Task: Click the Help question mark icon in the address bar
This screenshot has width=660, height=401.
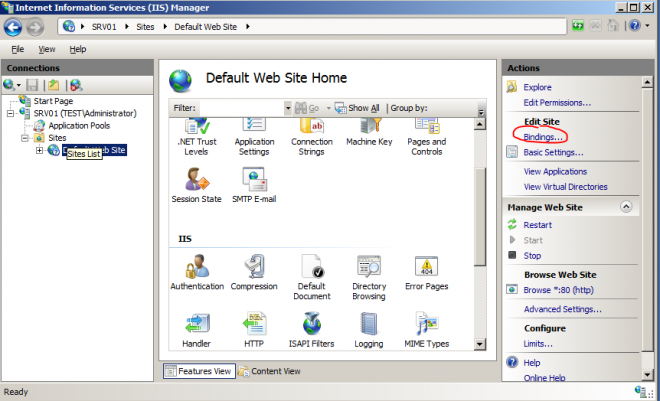Action: [x=635, y=26]
